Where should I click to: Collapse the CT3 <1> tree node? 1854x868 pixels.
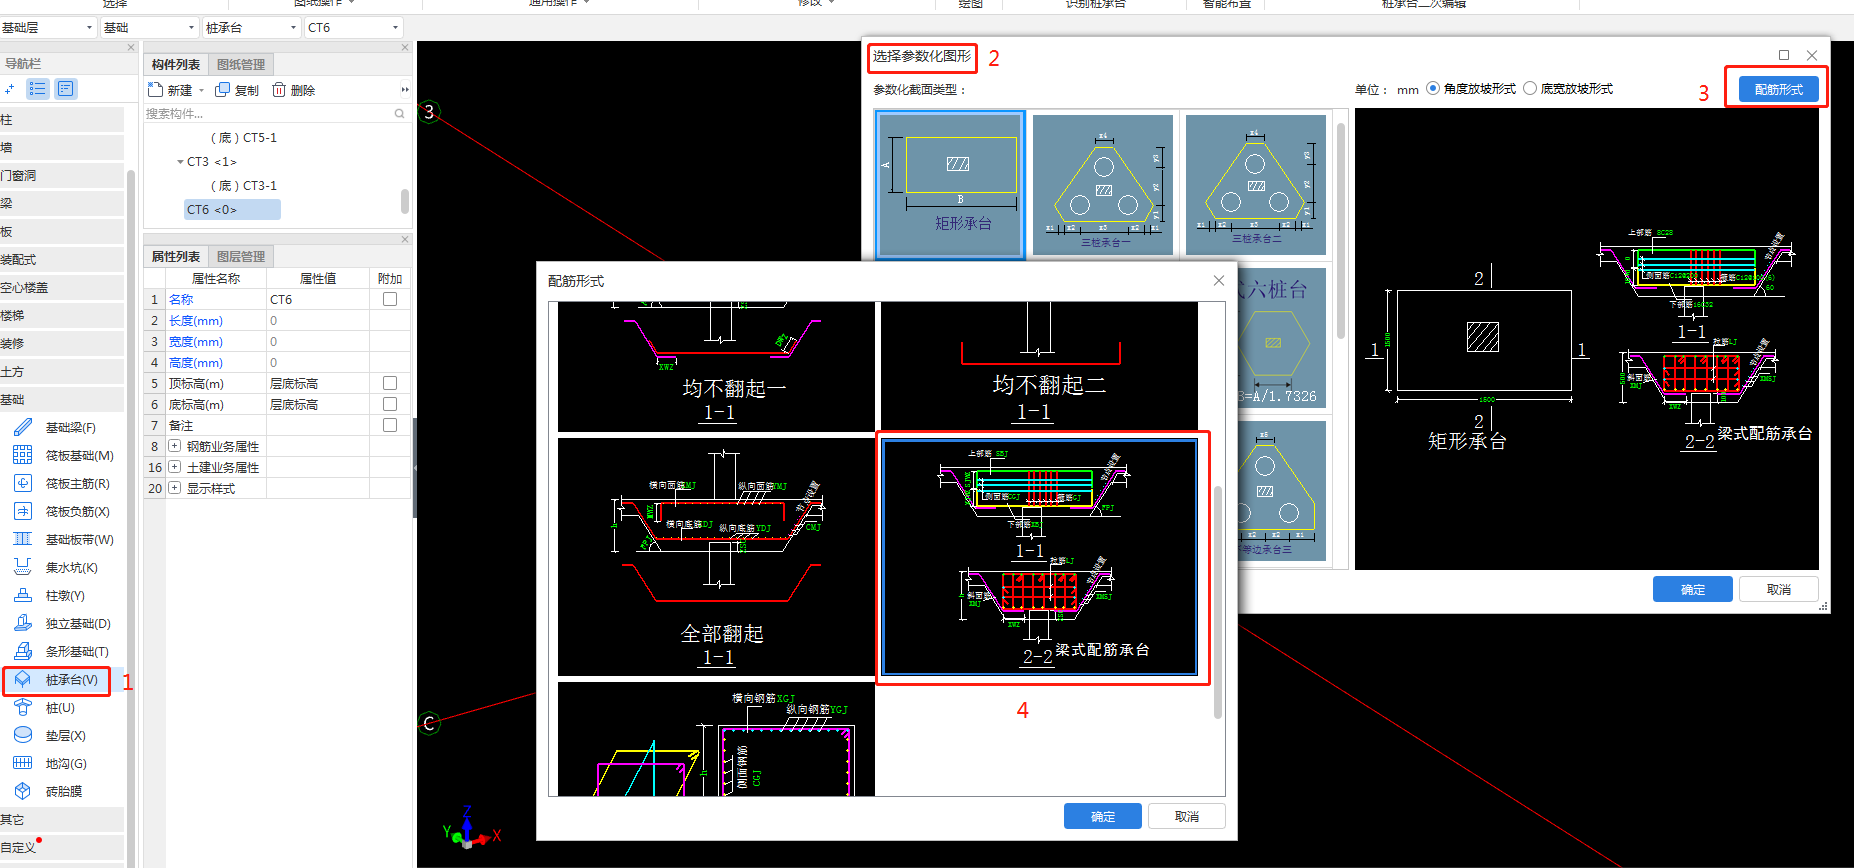pos(180,162)
